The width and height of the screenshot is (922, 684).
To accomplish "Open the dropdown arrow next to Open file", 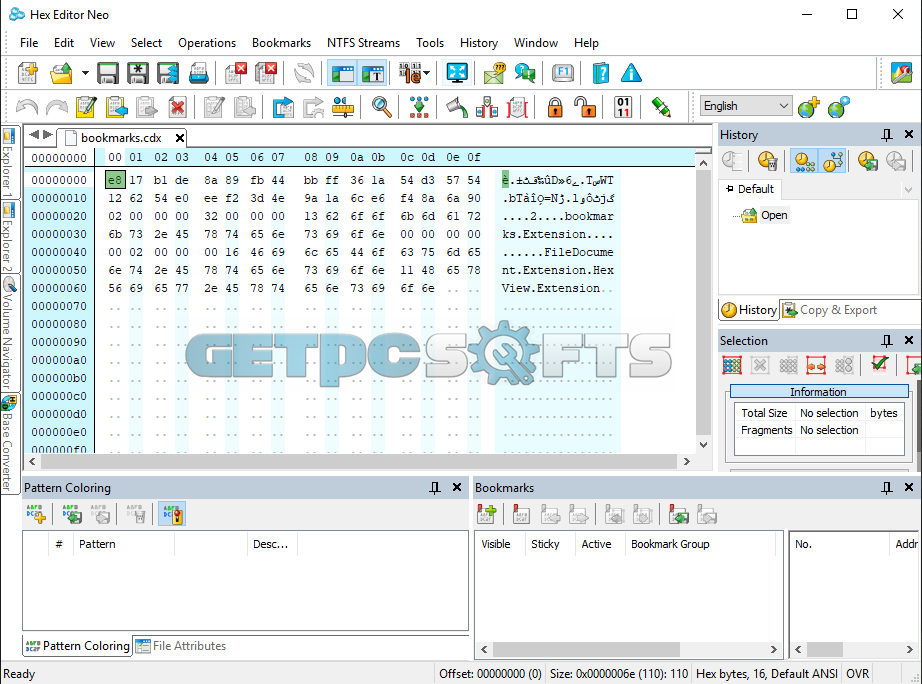I will pos(85,74).
